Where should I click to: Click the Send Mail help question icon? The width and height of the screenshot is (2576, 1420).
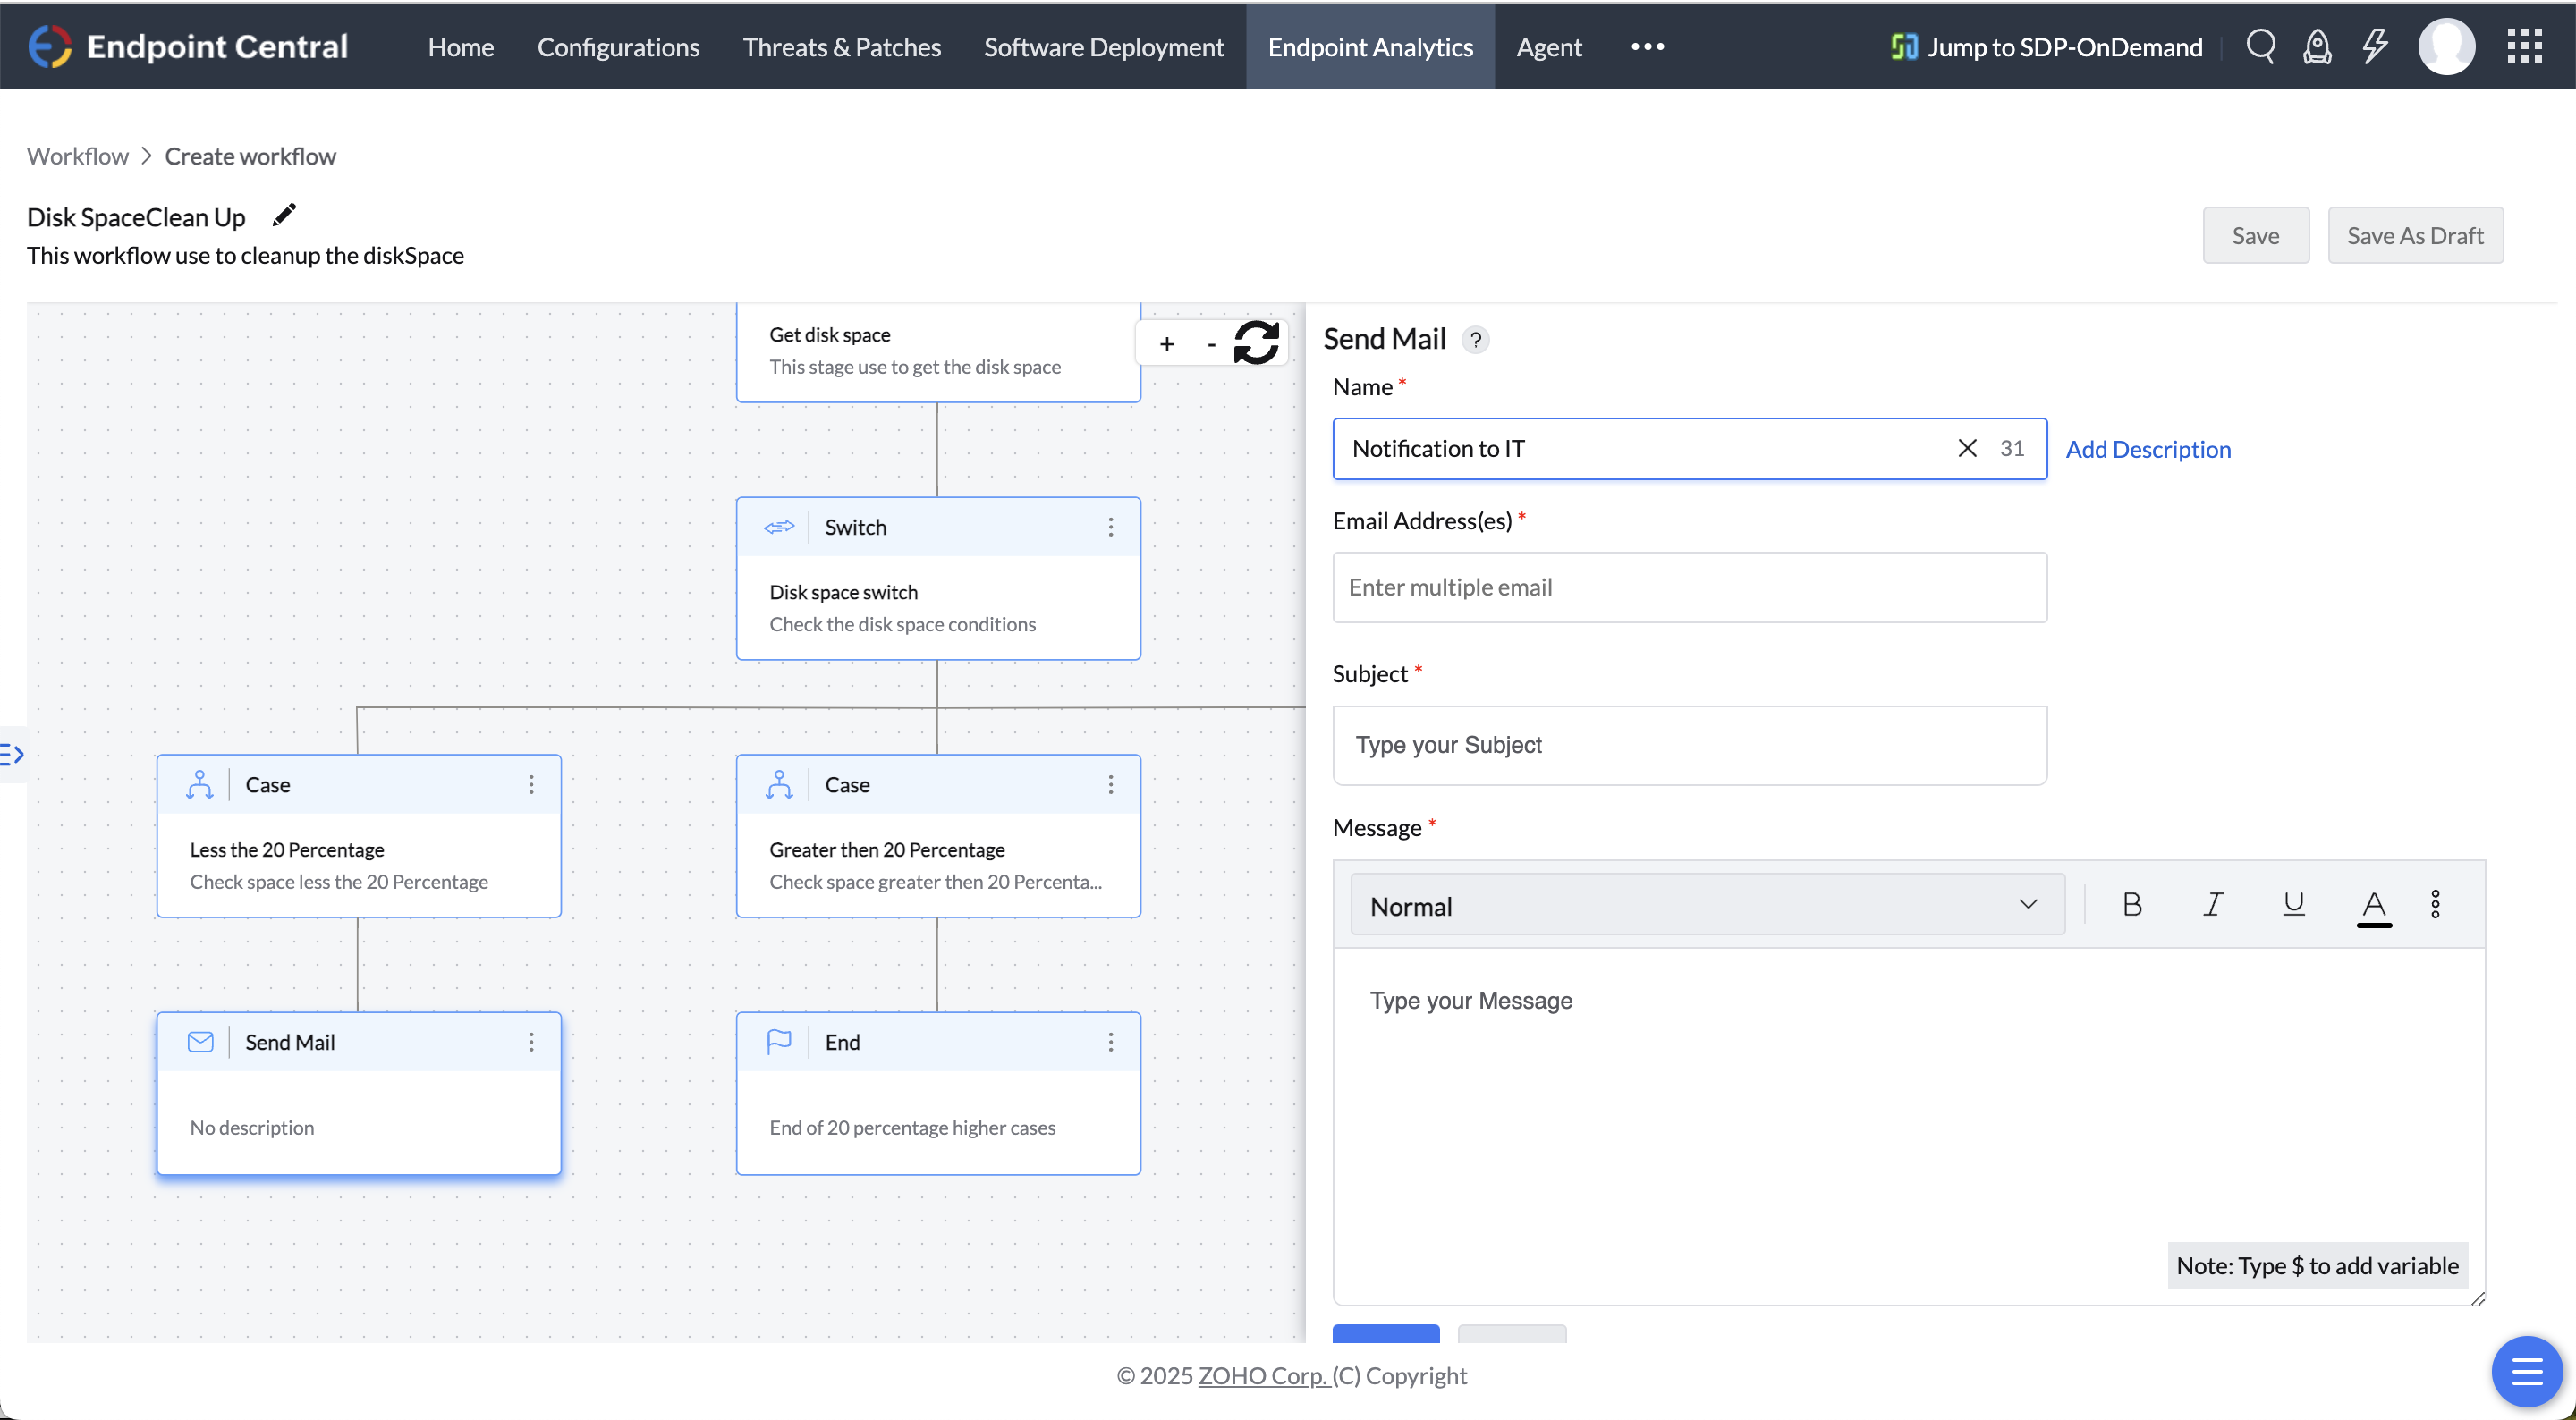[x=1475, y=340]
